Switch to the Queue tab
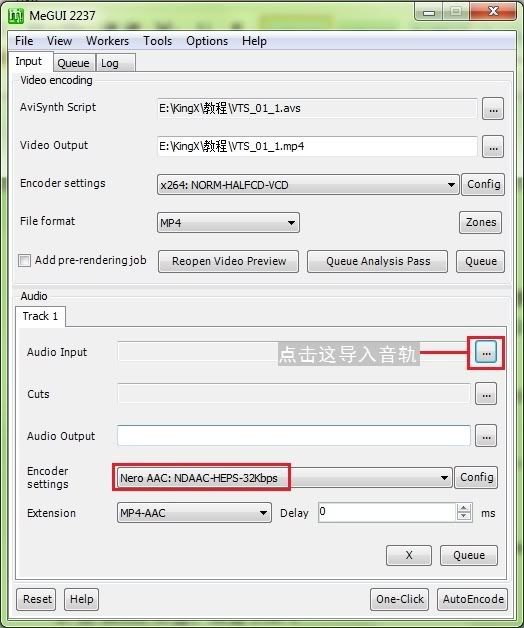The height and width of the screenshot is (628, 524). (x=73, y=63)
